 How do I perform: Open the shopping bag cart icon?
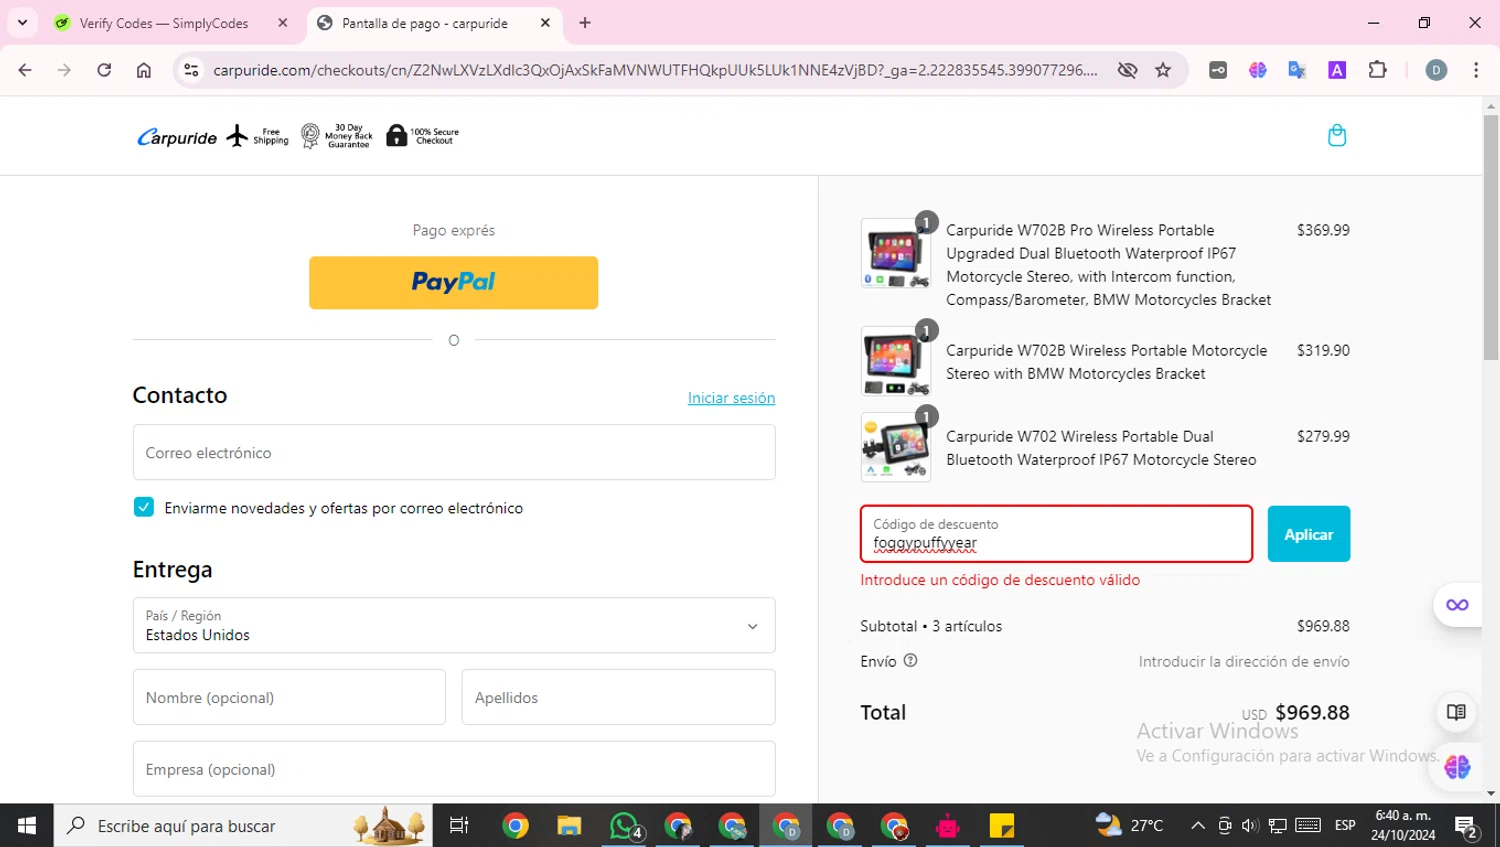click(x=1336, y=135)
